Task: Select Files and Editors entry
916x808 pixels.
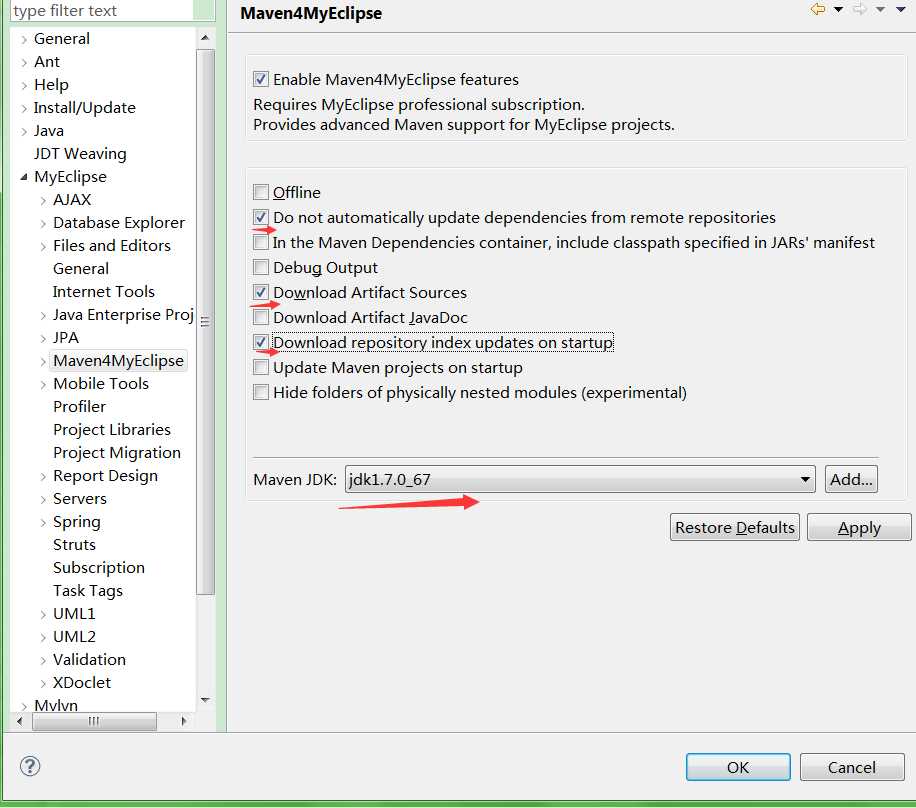Action: [112, 245]
